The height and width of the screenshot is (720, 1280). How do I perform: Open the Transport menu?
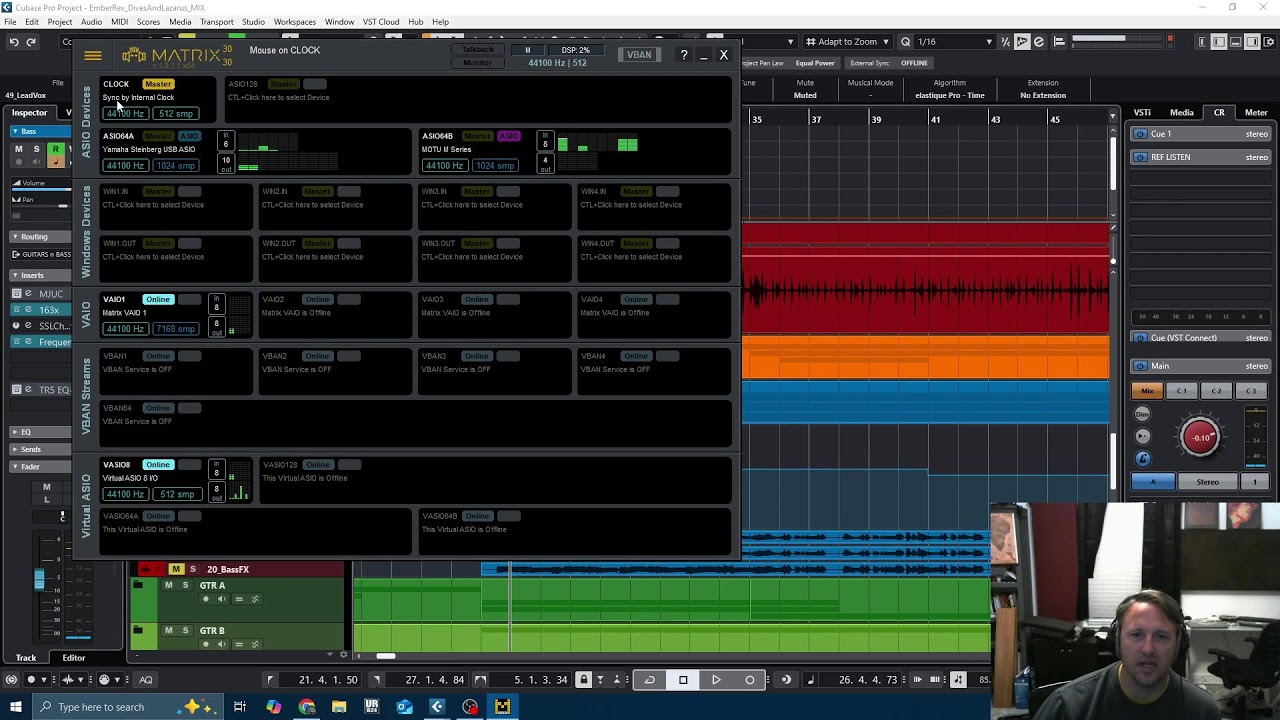click(216, 22)
